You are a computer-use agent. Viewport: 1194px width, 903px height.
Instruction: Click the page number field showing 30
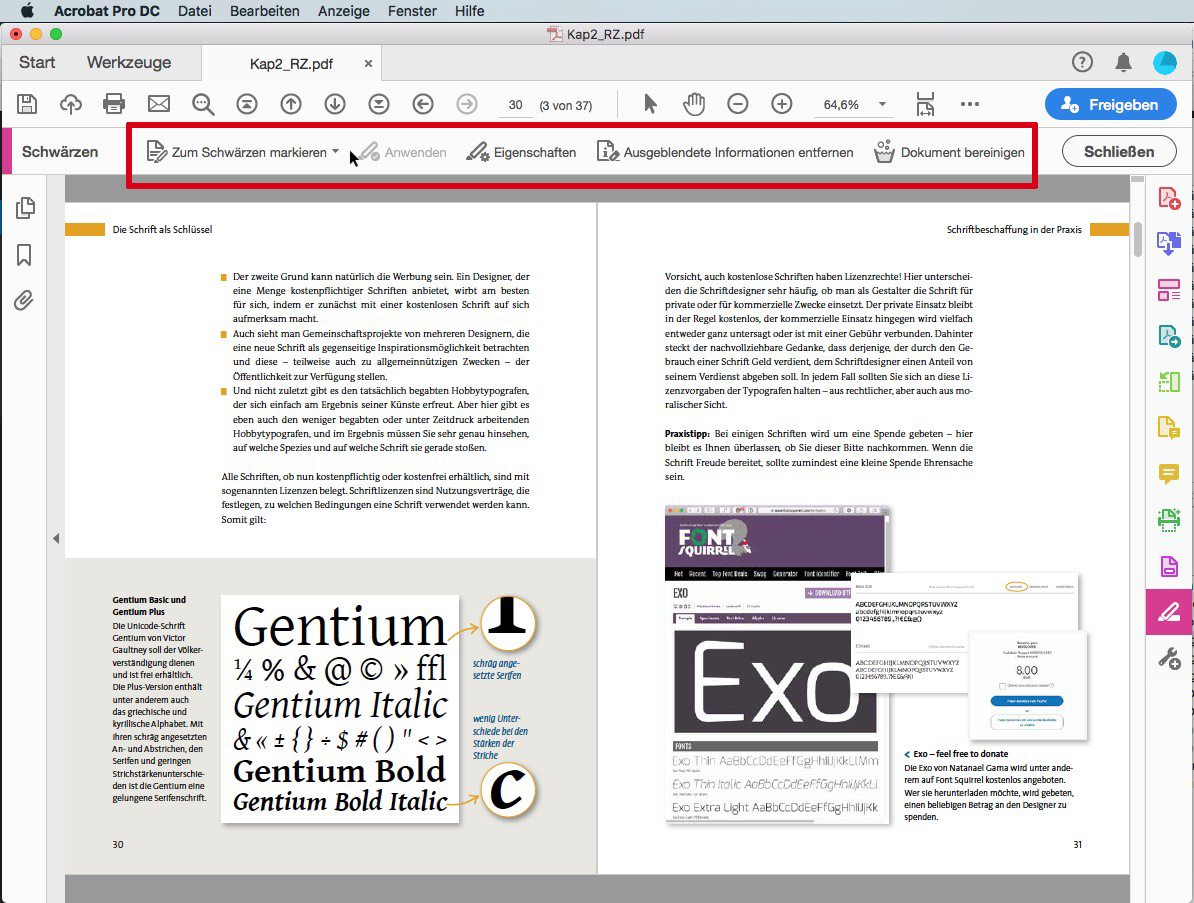point(516,105)
